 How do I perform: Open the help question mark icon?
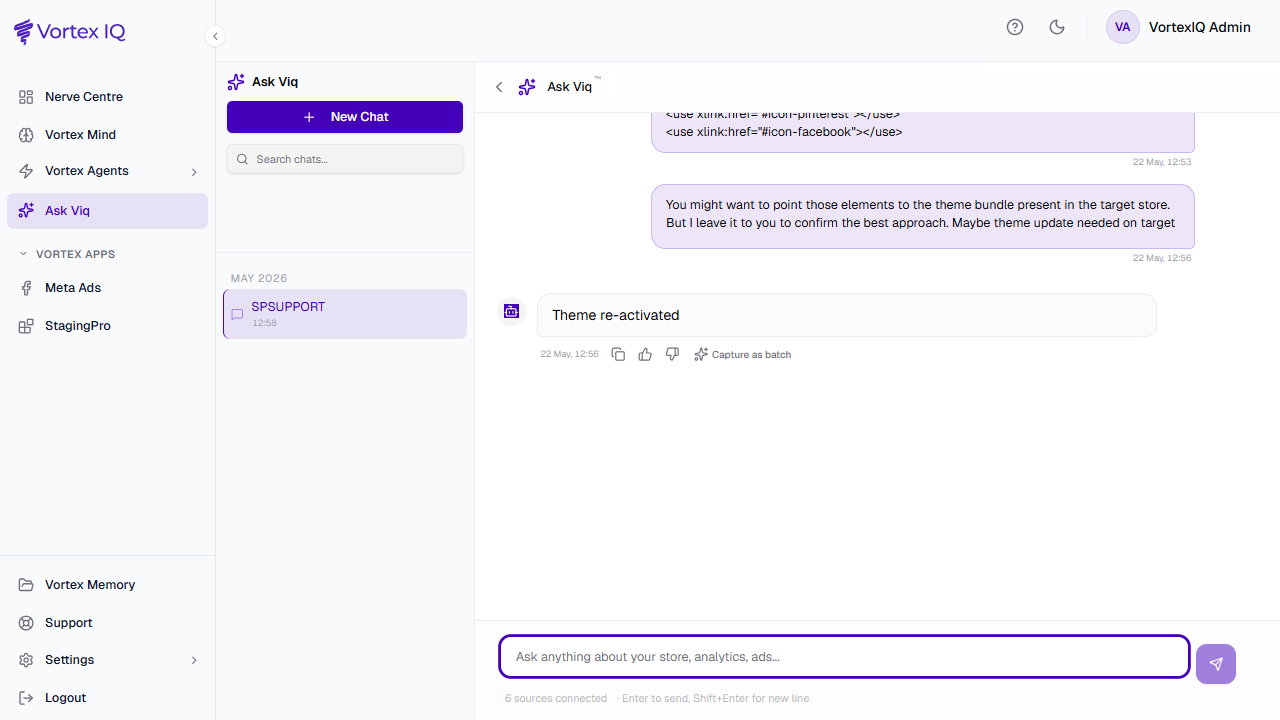1015,27
